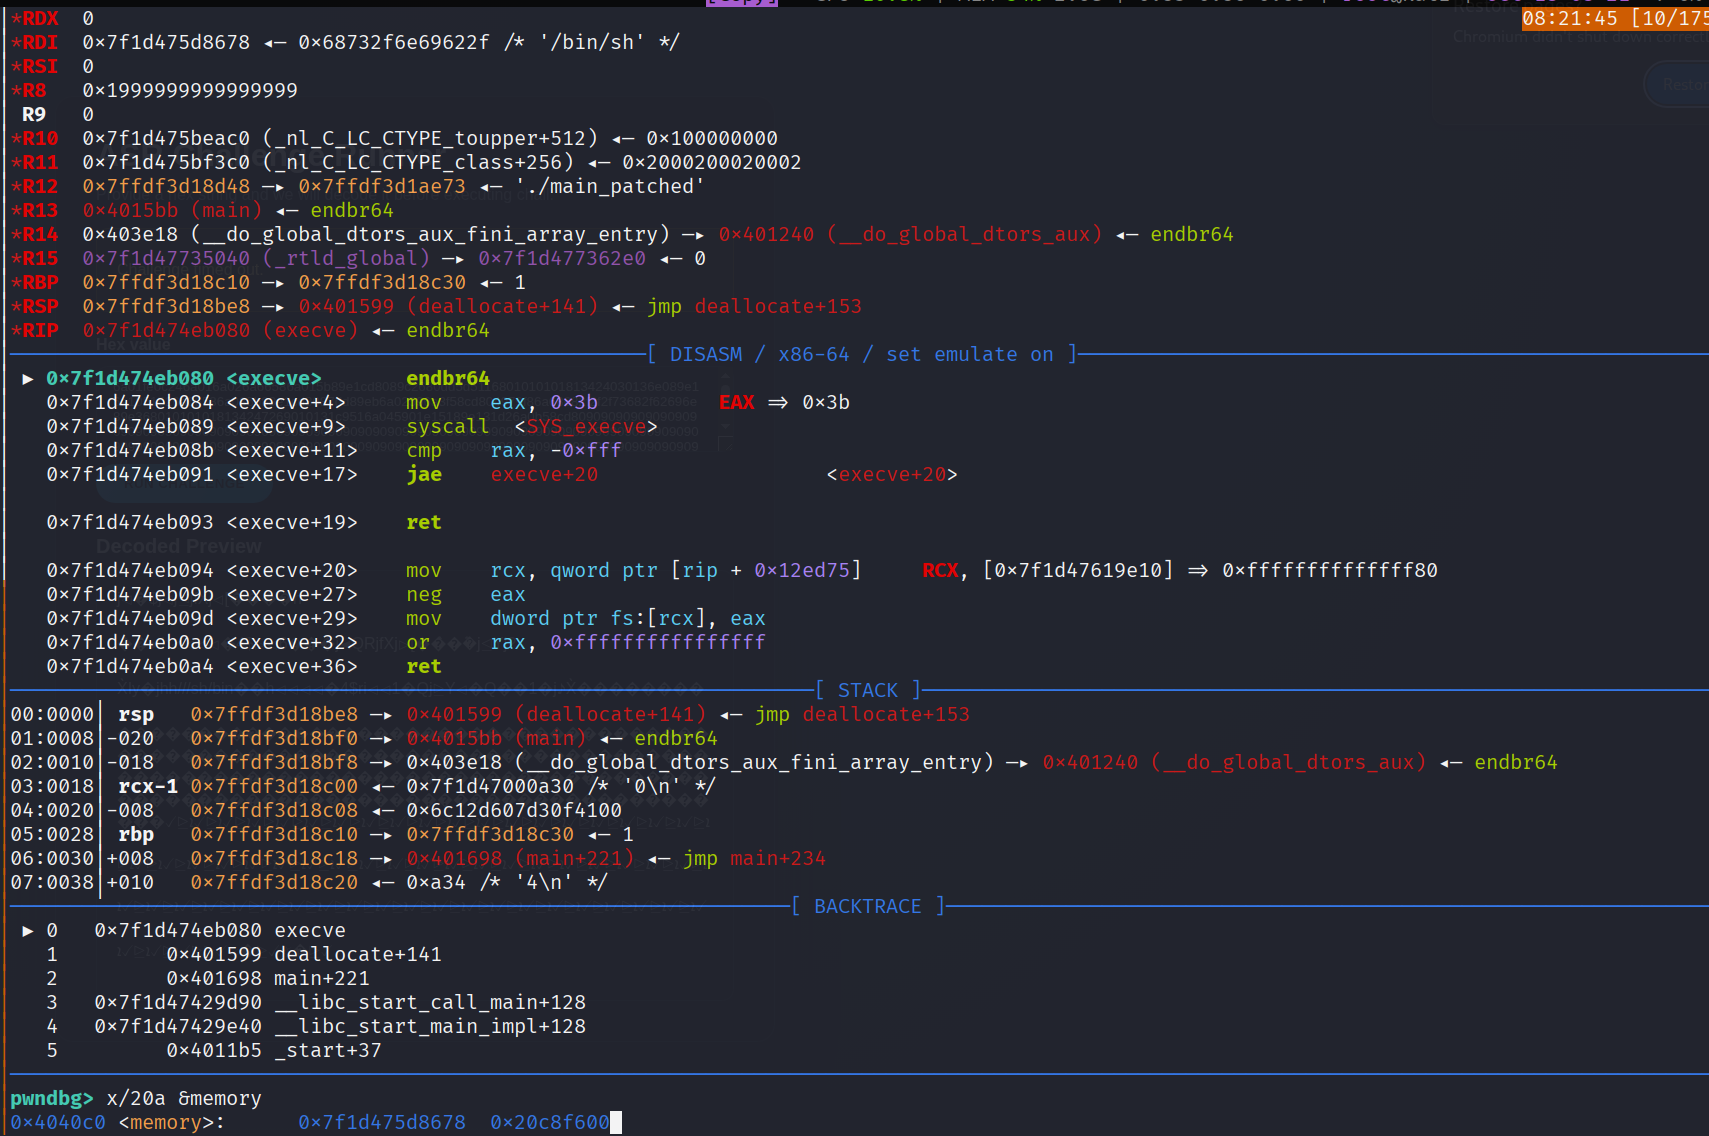1709x1136 pixels.
Task: Click the red execve+20 jae operand
Action: pos(544,475)
